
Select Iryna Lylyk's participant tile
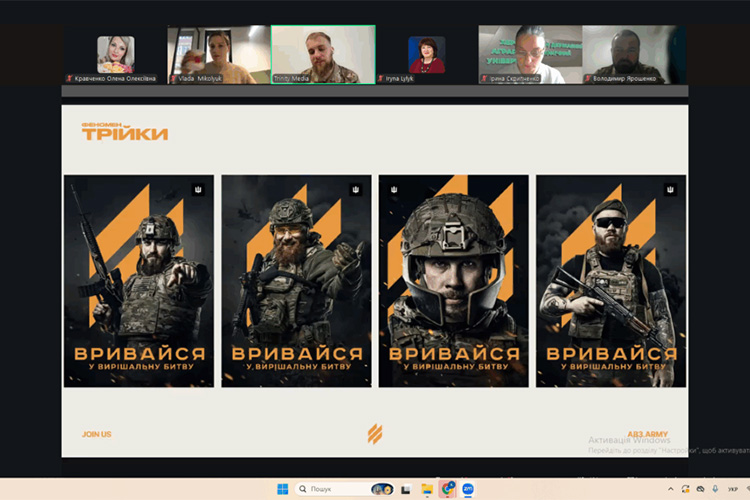[427, 54]
